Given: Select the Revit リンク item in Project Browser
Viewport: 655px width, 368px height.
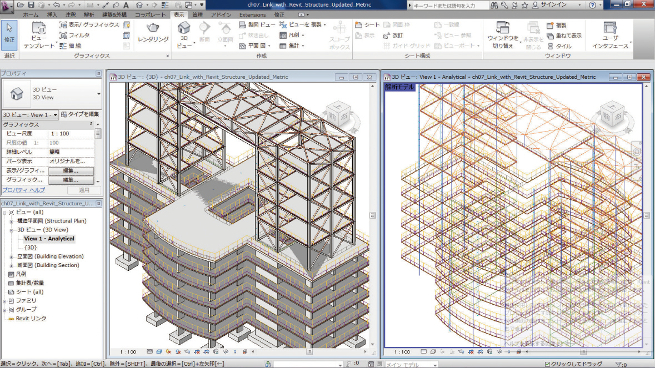Looking at the screenshot, I should point(31,318).
